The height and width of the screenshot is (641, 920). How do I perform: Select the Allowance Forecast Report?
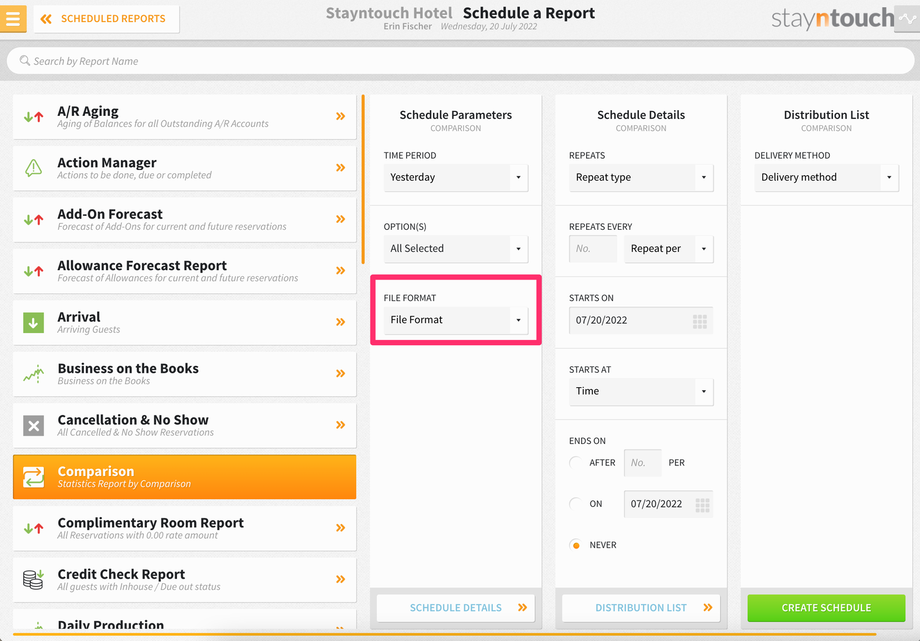click(x=184, y=271)
